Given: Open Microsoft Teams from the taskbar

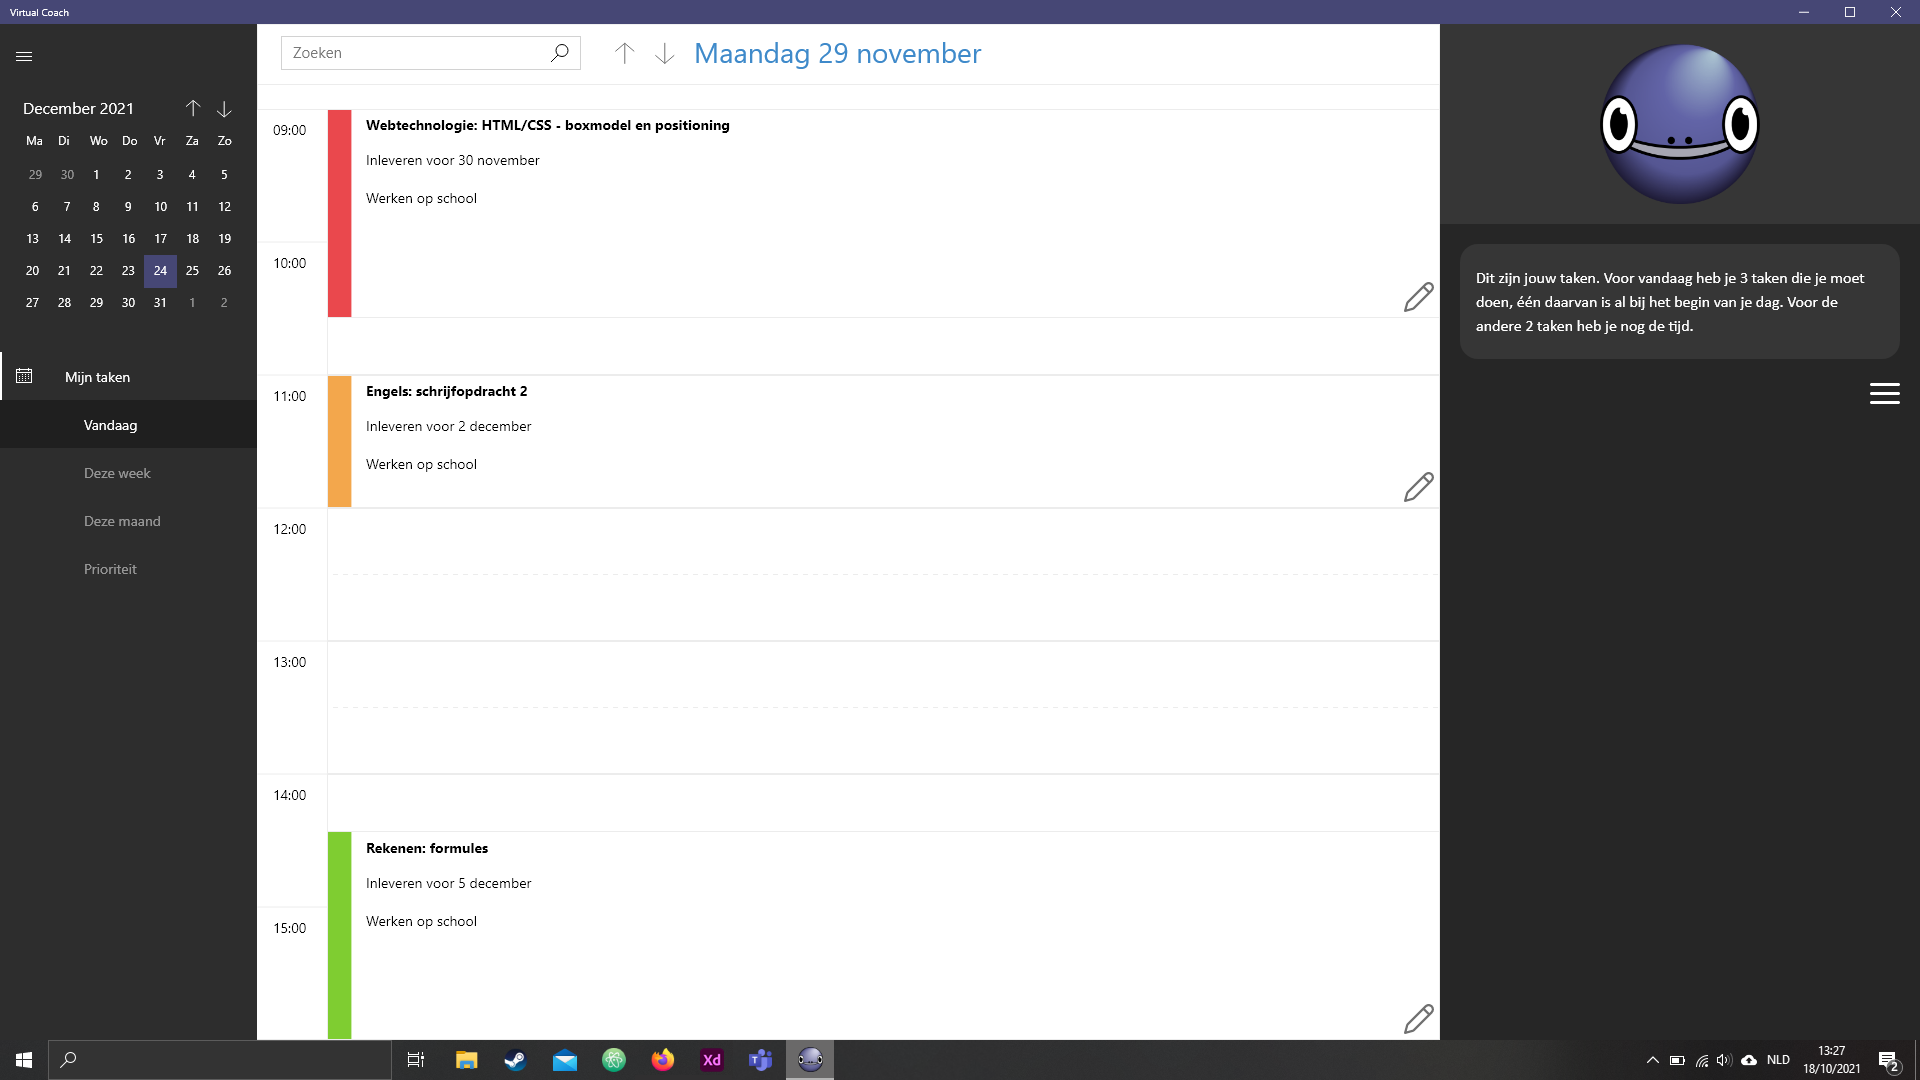Looking at the screenshot, I should click(761, 1060).
